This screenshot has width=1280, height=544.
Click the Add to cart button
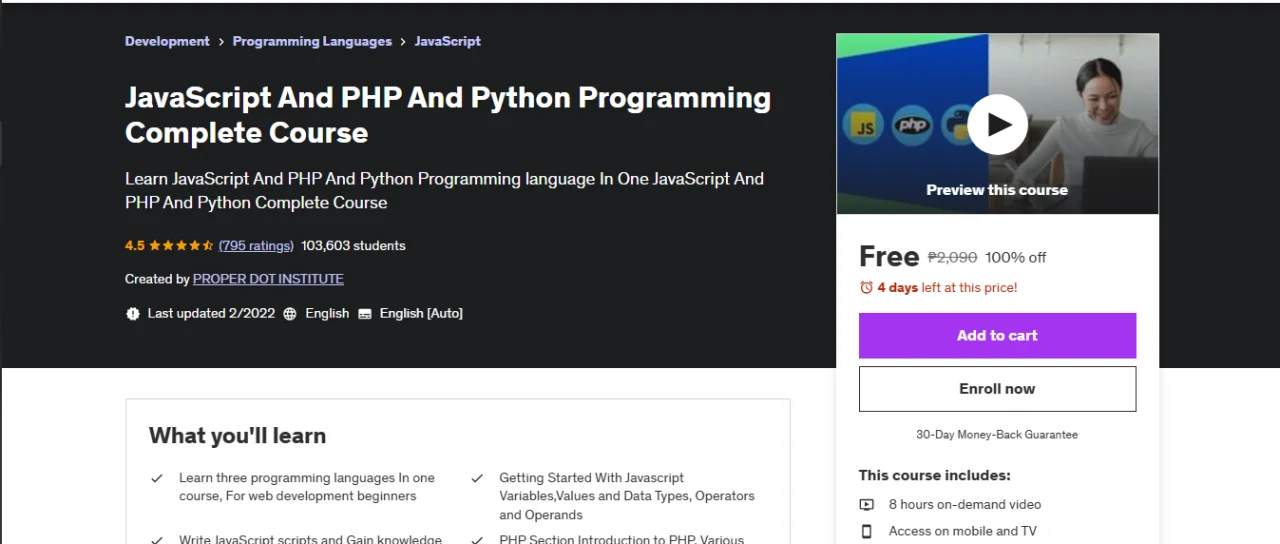pyautogui.click(x=997, y=335)
